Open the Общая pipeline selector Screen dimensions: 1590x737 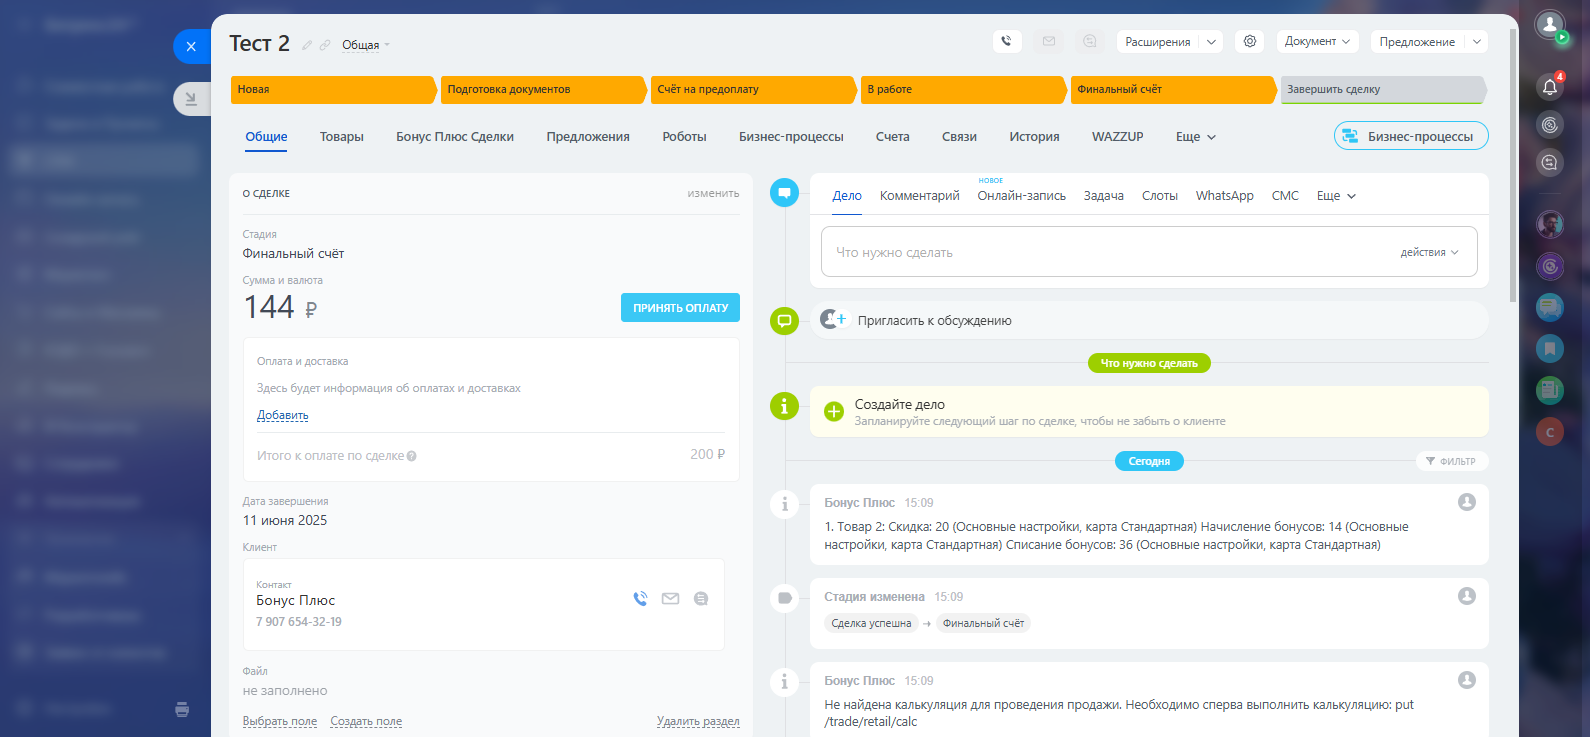(365, 45)
